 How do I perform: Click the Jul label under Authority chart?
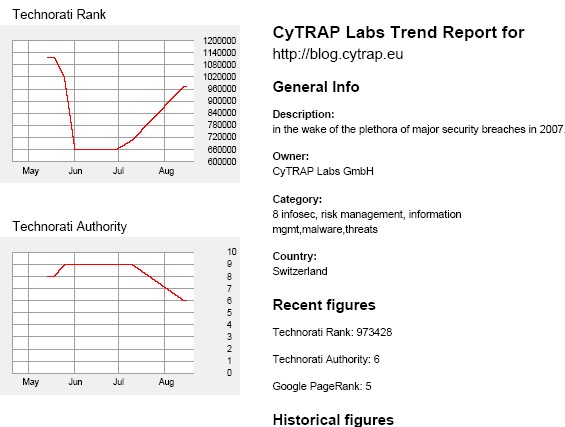118,382
